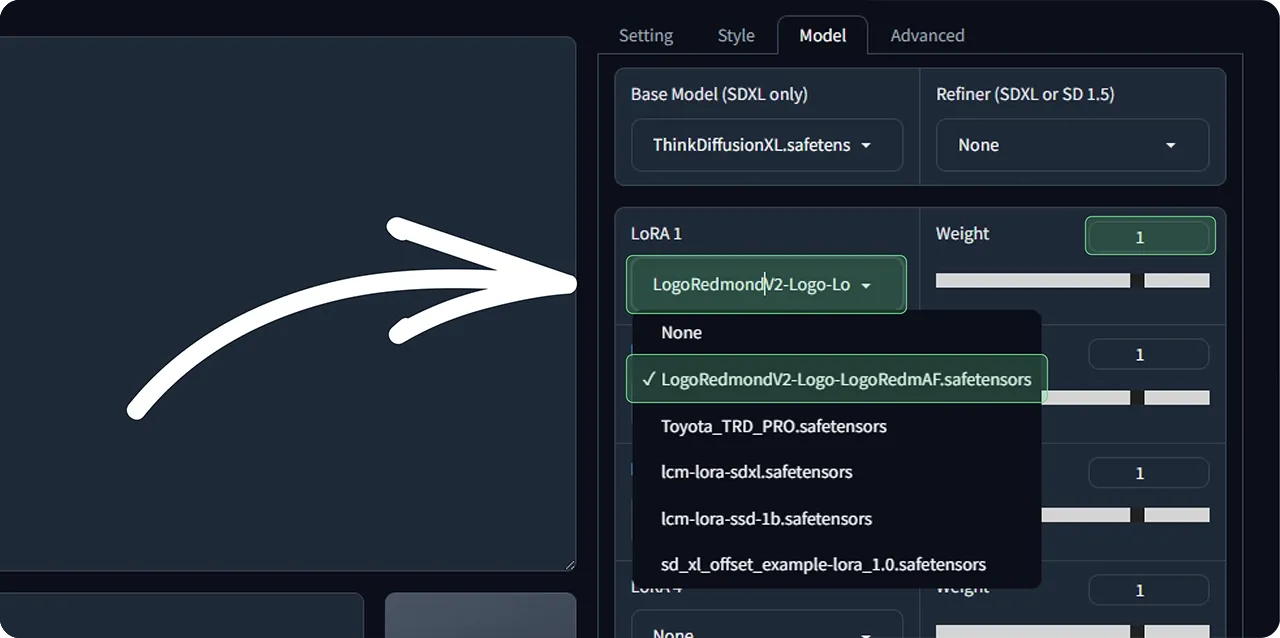Open the Advanced tab

pos(926,35)
